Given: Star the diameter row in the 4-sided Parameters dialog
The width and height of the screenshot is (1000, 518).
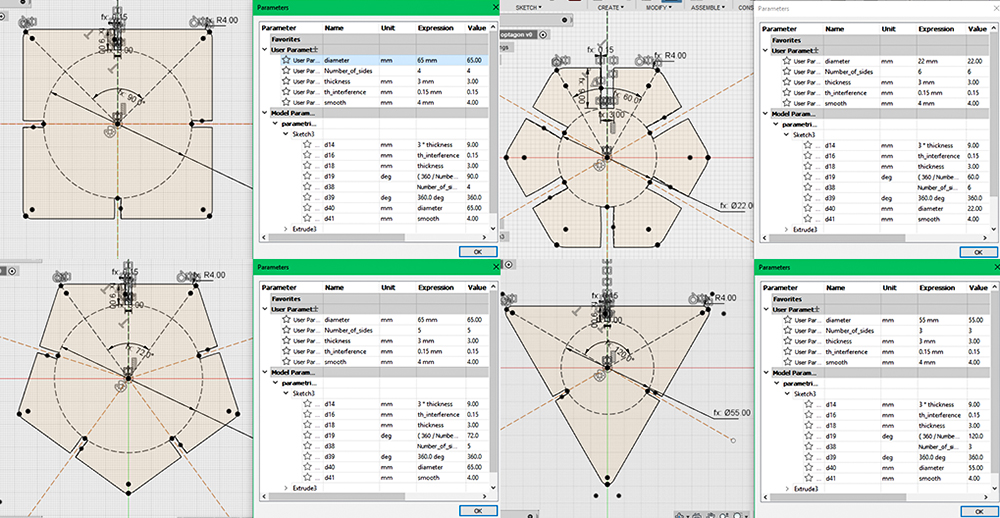Looking at the screenshot, I should click(286, 61).
